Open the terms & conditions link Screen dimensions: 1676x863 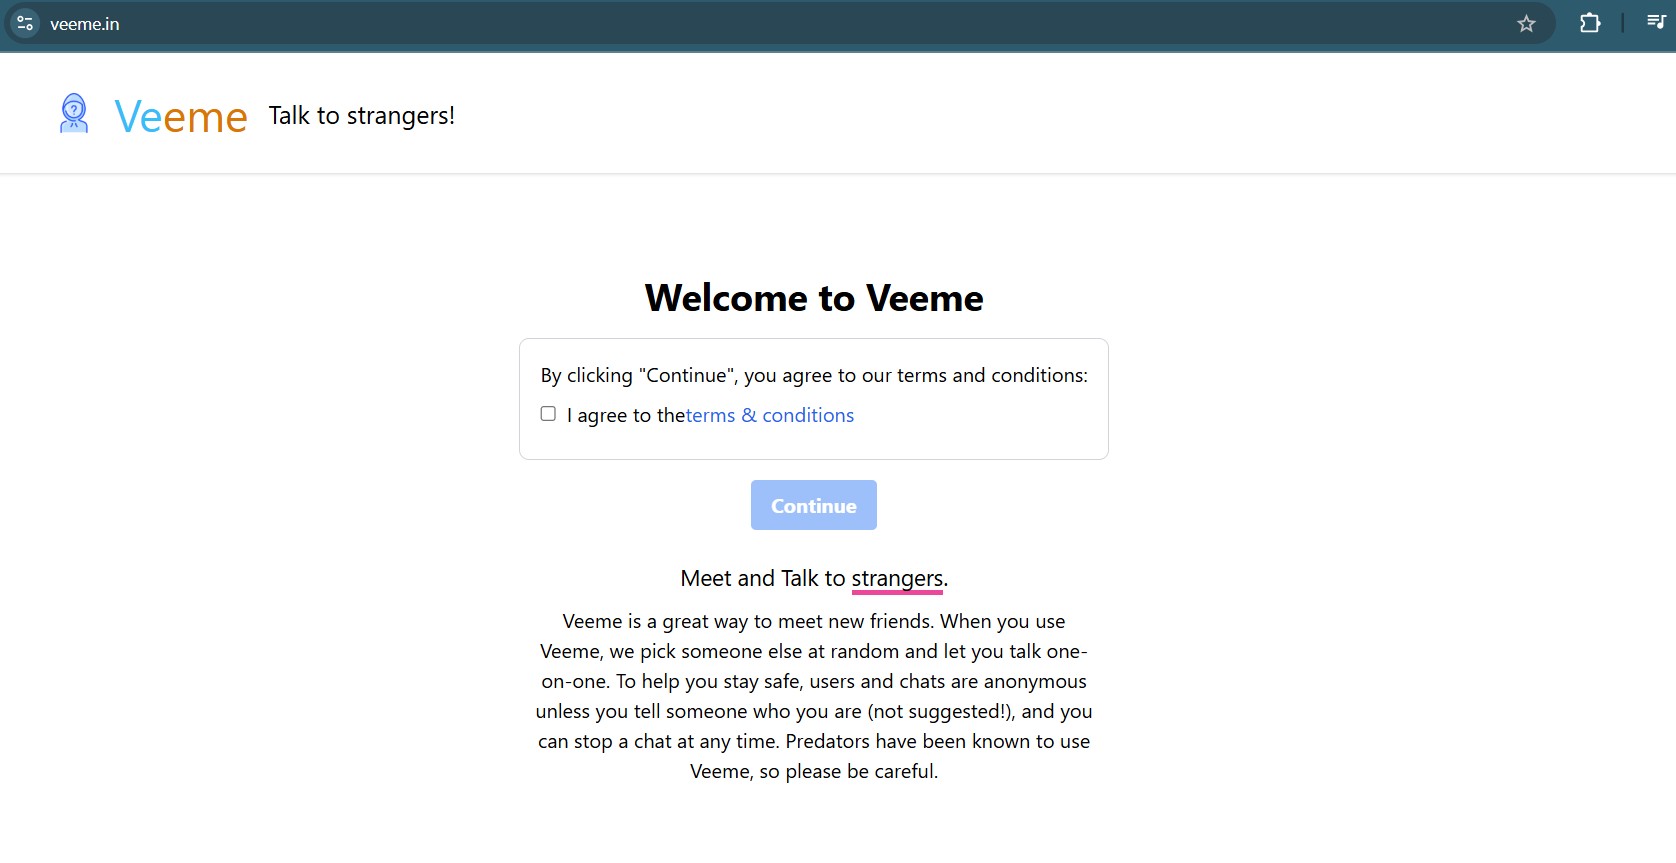(770, 415)
